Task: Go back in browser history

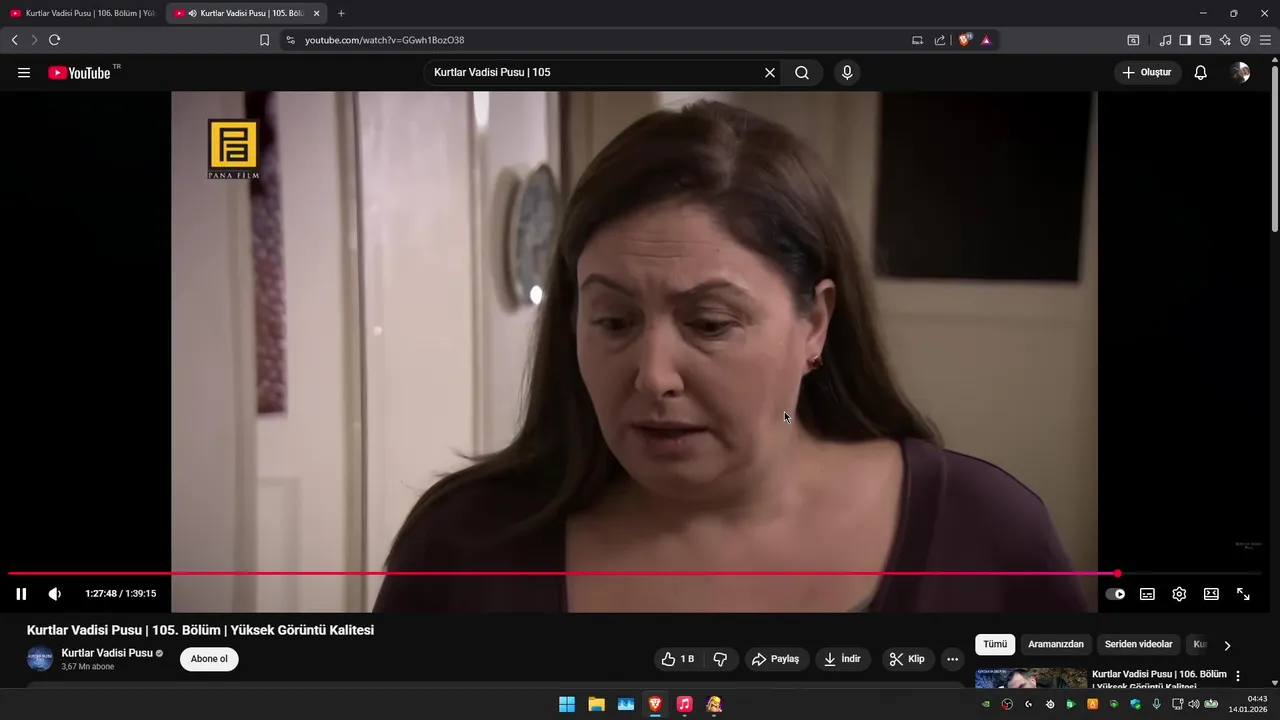Action: (14, 40)
